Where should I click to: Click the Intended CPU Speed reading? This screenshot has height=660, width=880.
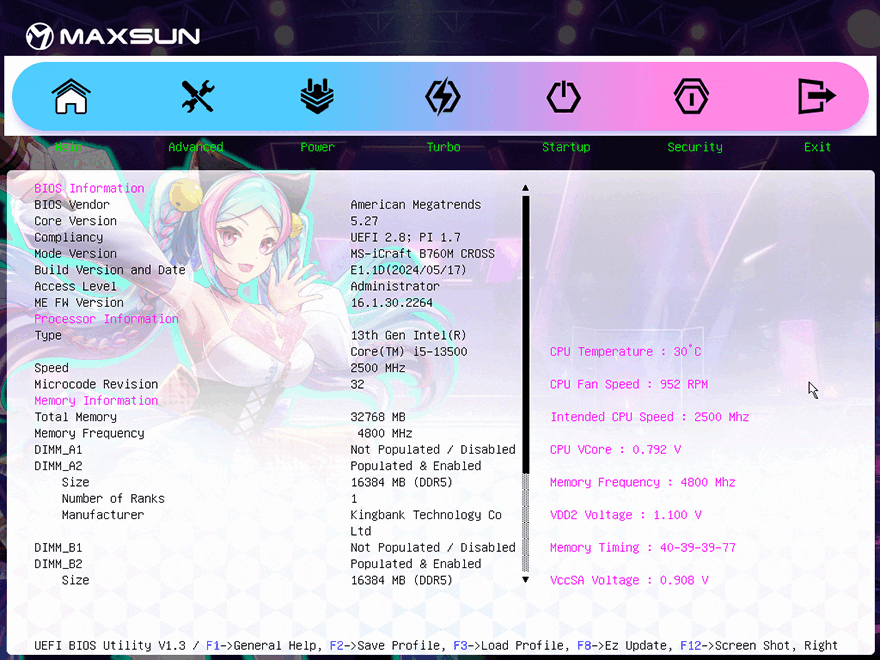[649, 417]
